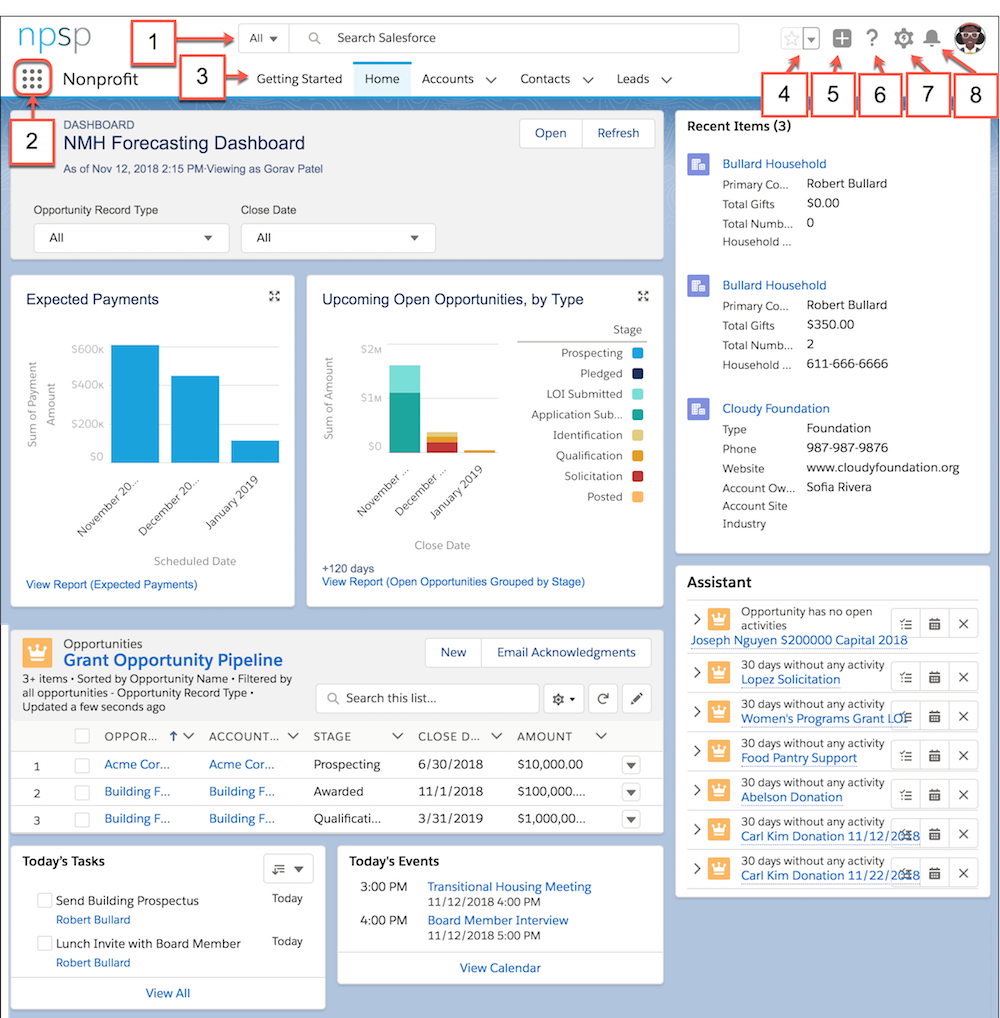Open the App Launcher grid icon

(x=32, y=79)
